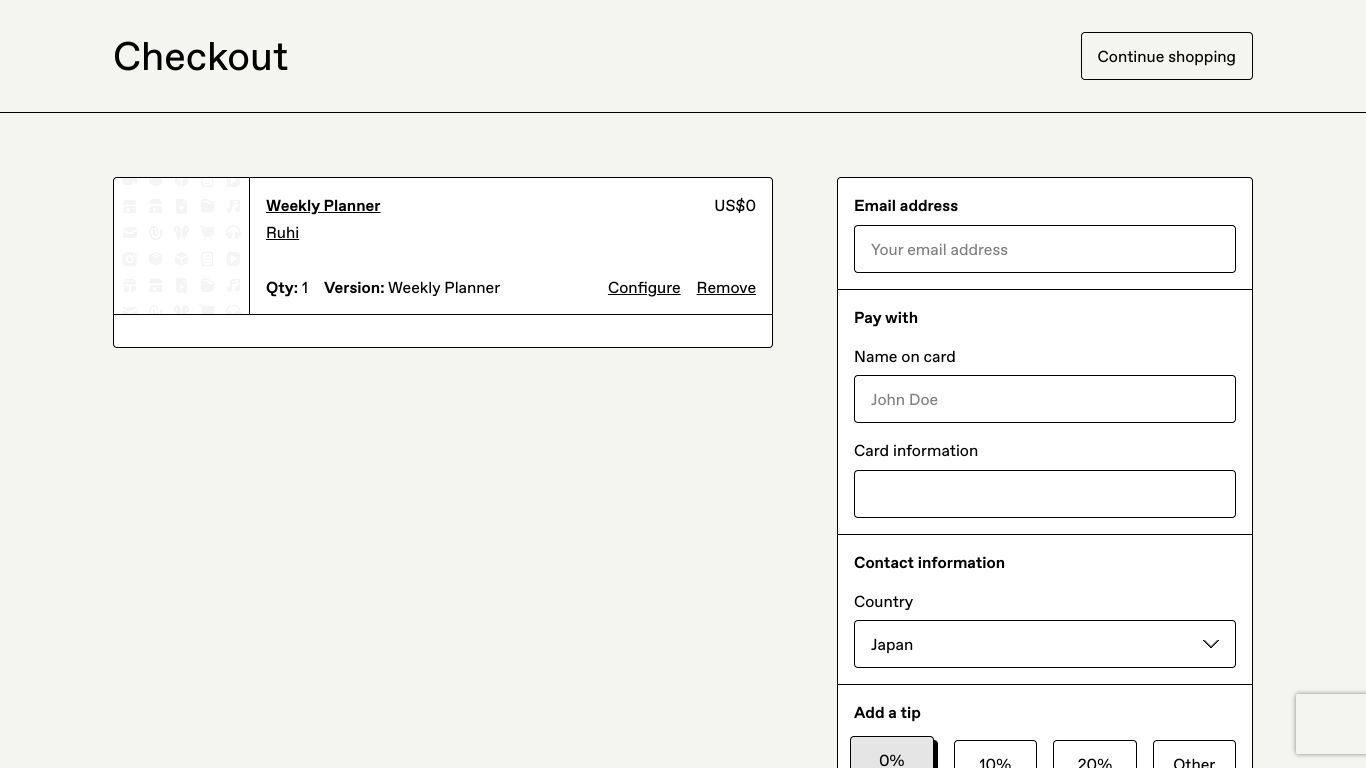Open the Country dropdown showing Japan
The image size is (1366, 768).
[x=1045, y=644]
